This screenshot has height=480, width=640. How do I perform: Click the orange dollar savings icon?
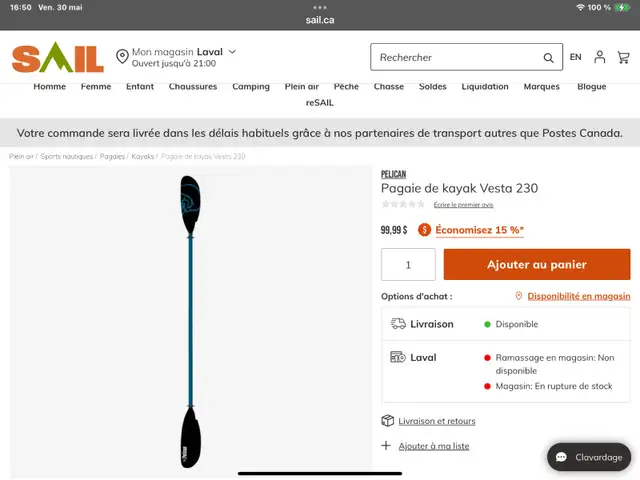pos(424,230)
